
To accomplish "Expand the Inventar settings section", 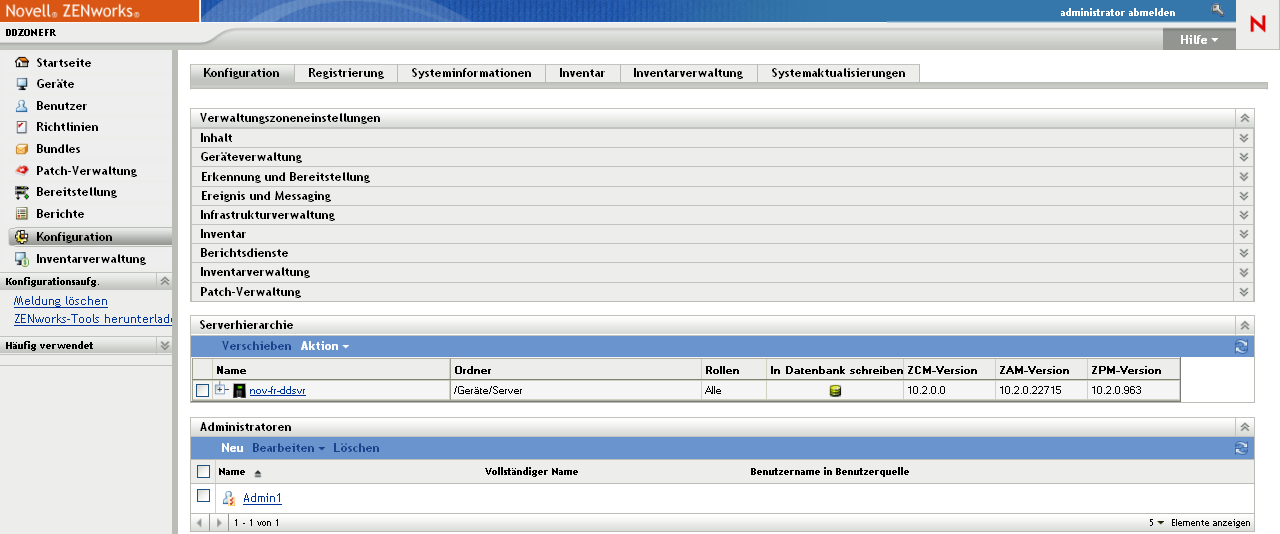I will pos(1245,234).
